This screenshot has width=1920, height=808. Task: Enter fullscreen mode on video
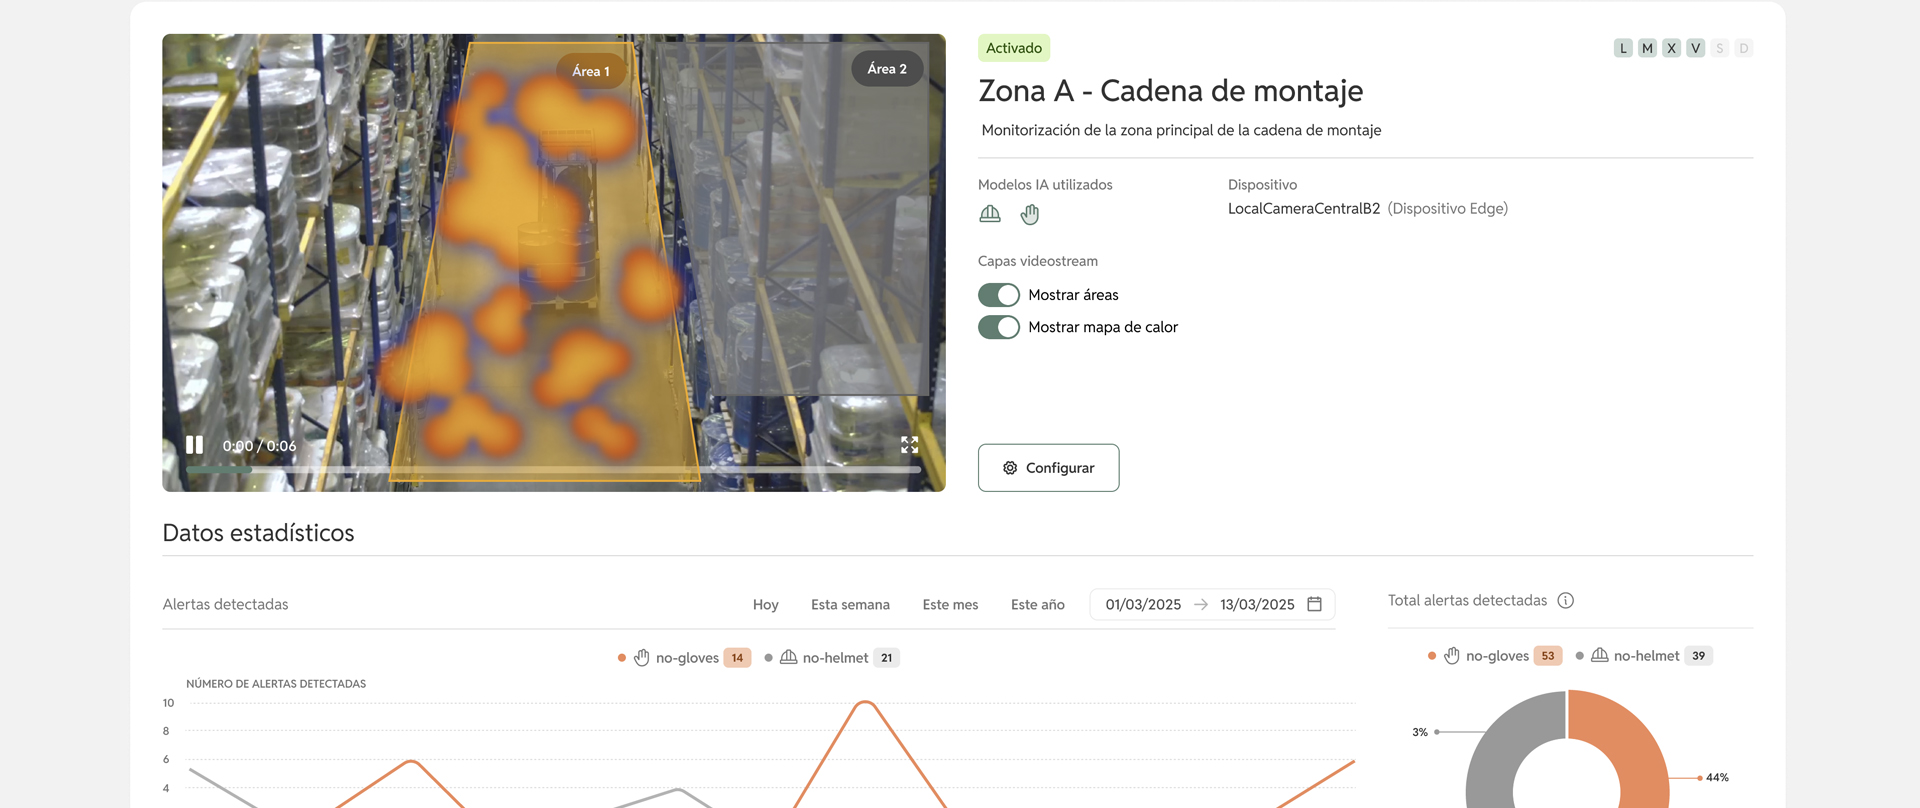(x=909, y=445)
